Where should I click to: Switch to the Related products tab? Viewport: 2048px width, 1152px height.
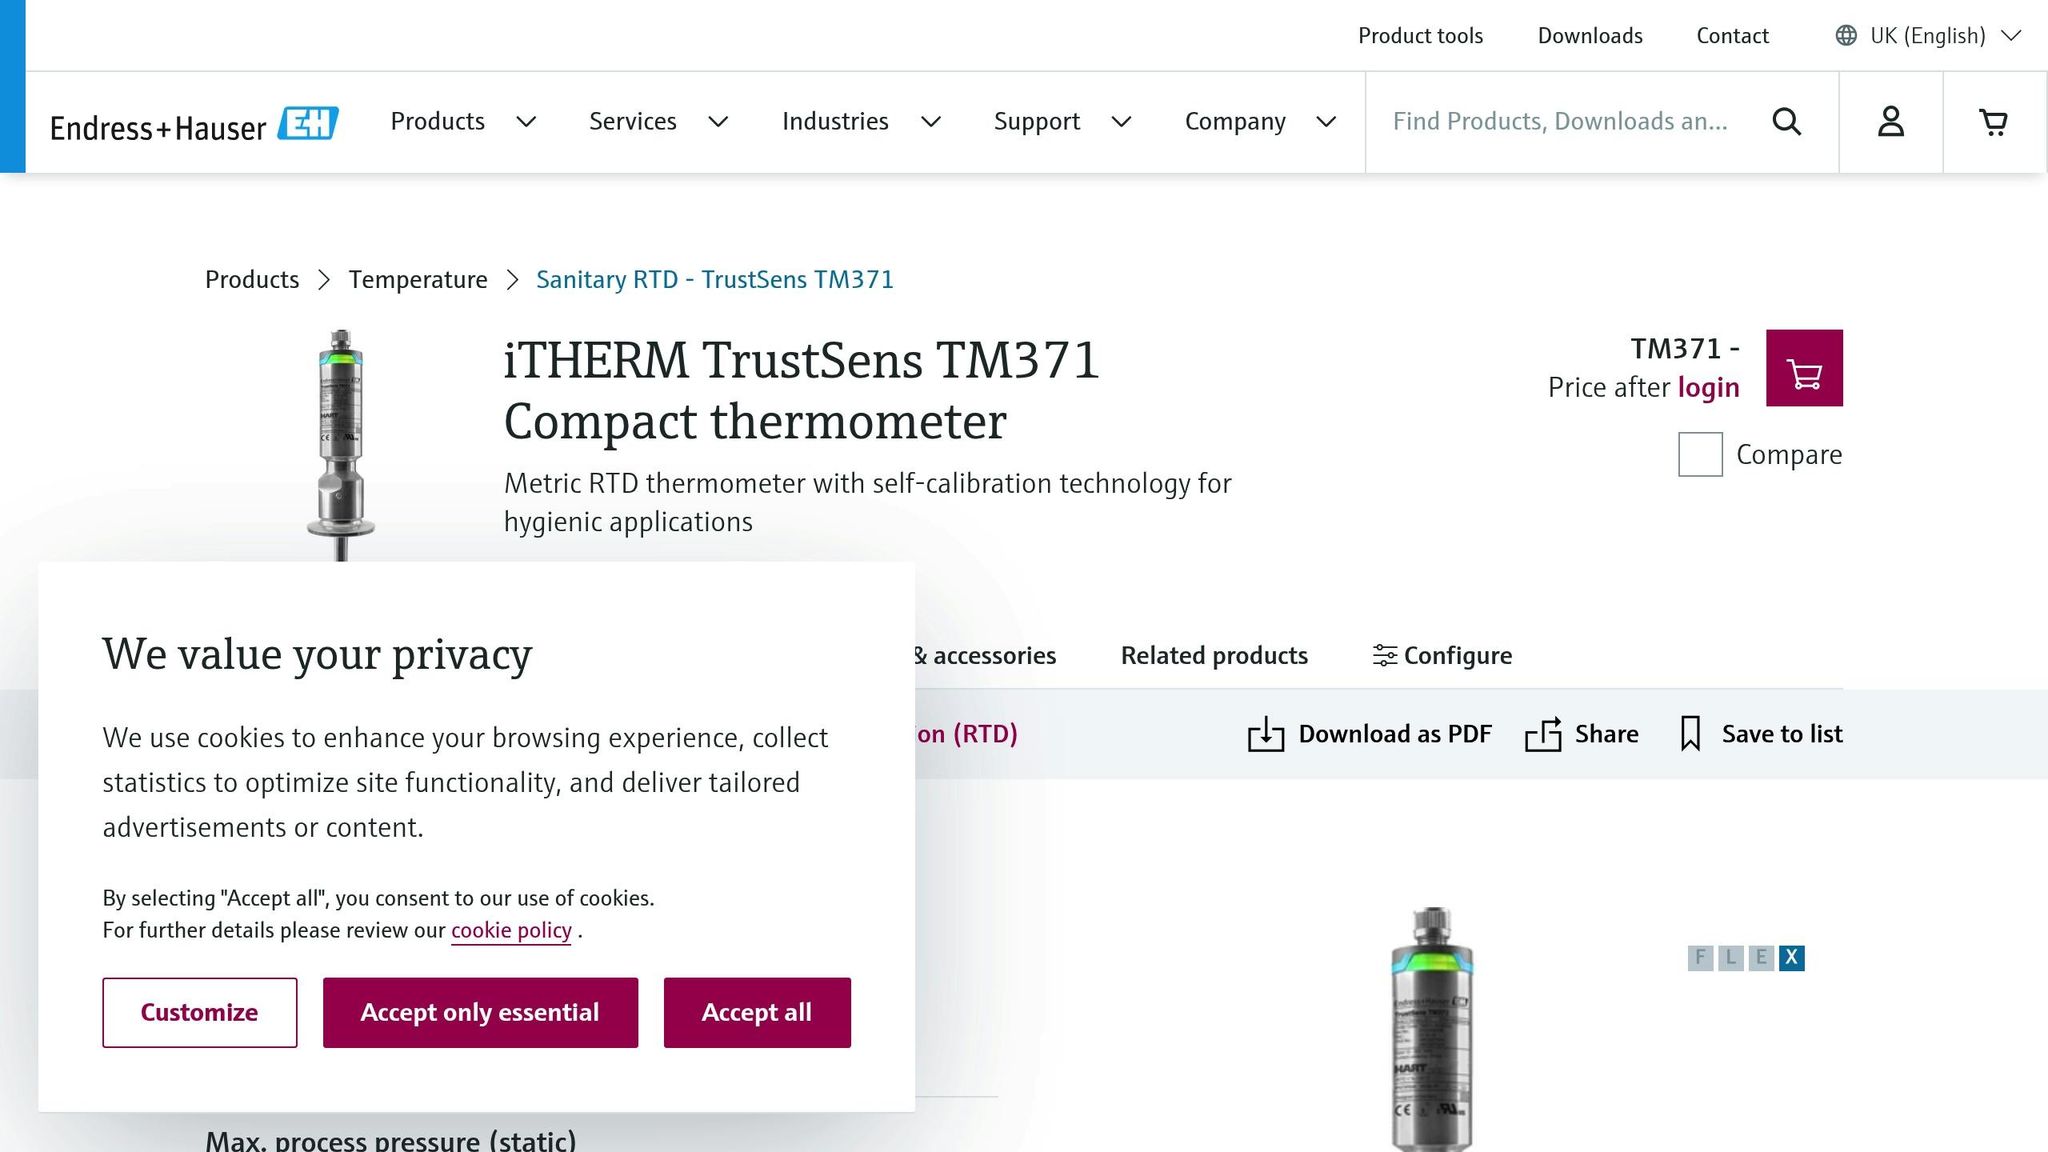tap(1214, 655)
